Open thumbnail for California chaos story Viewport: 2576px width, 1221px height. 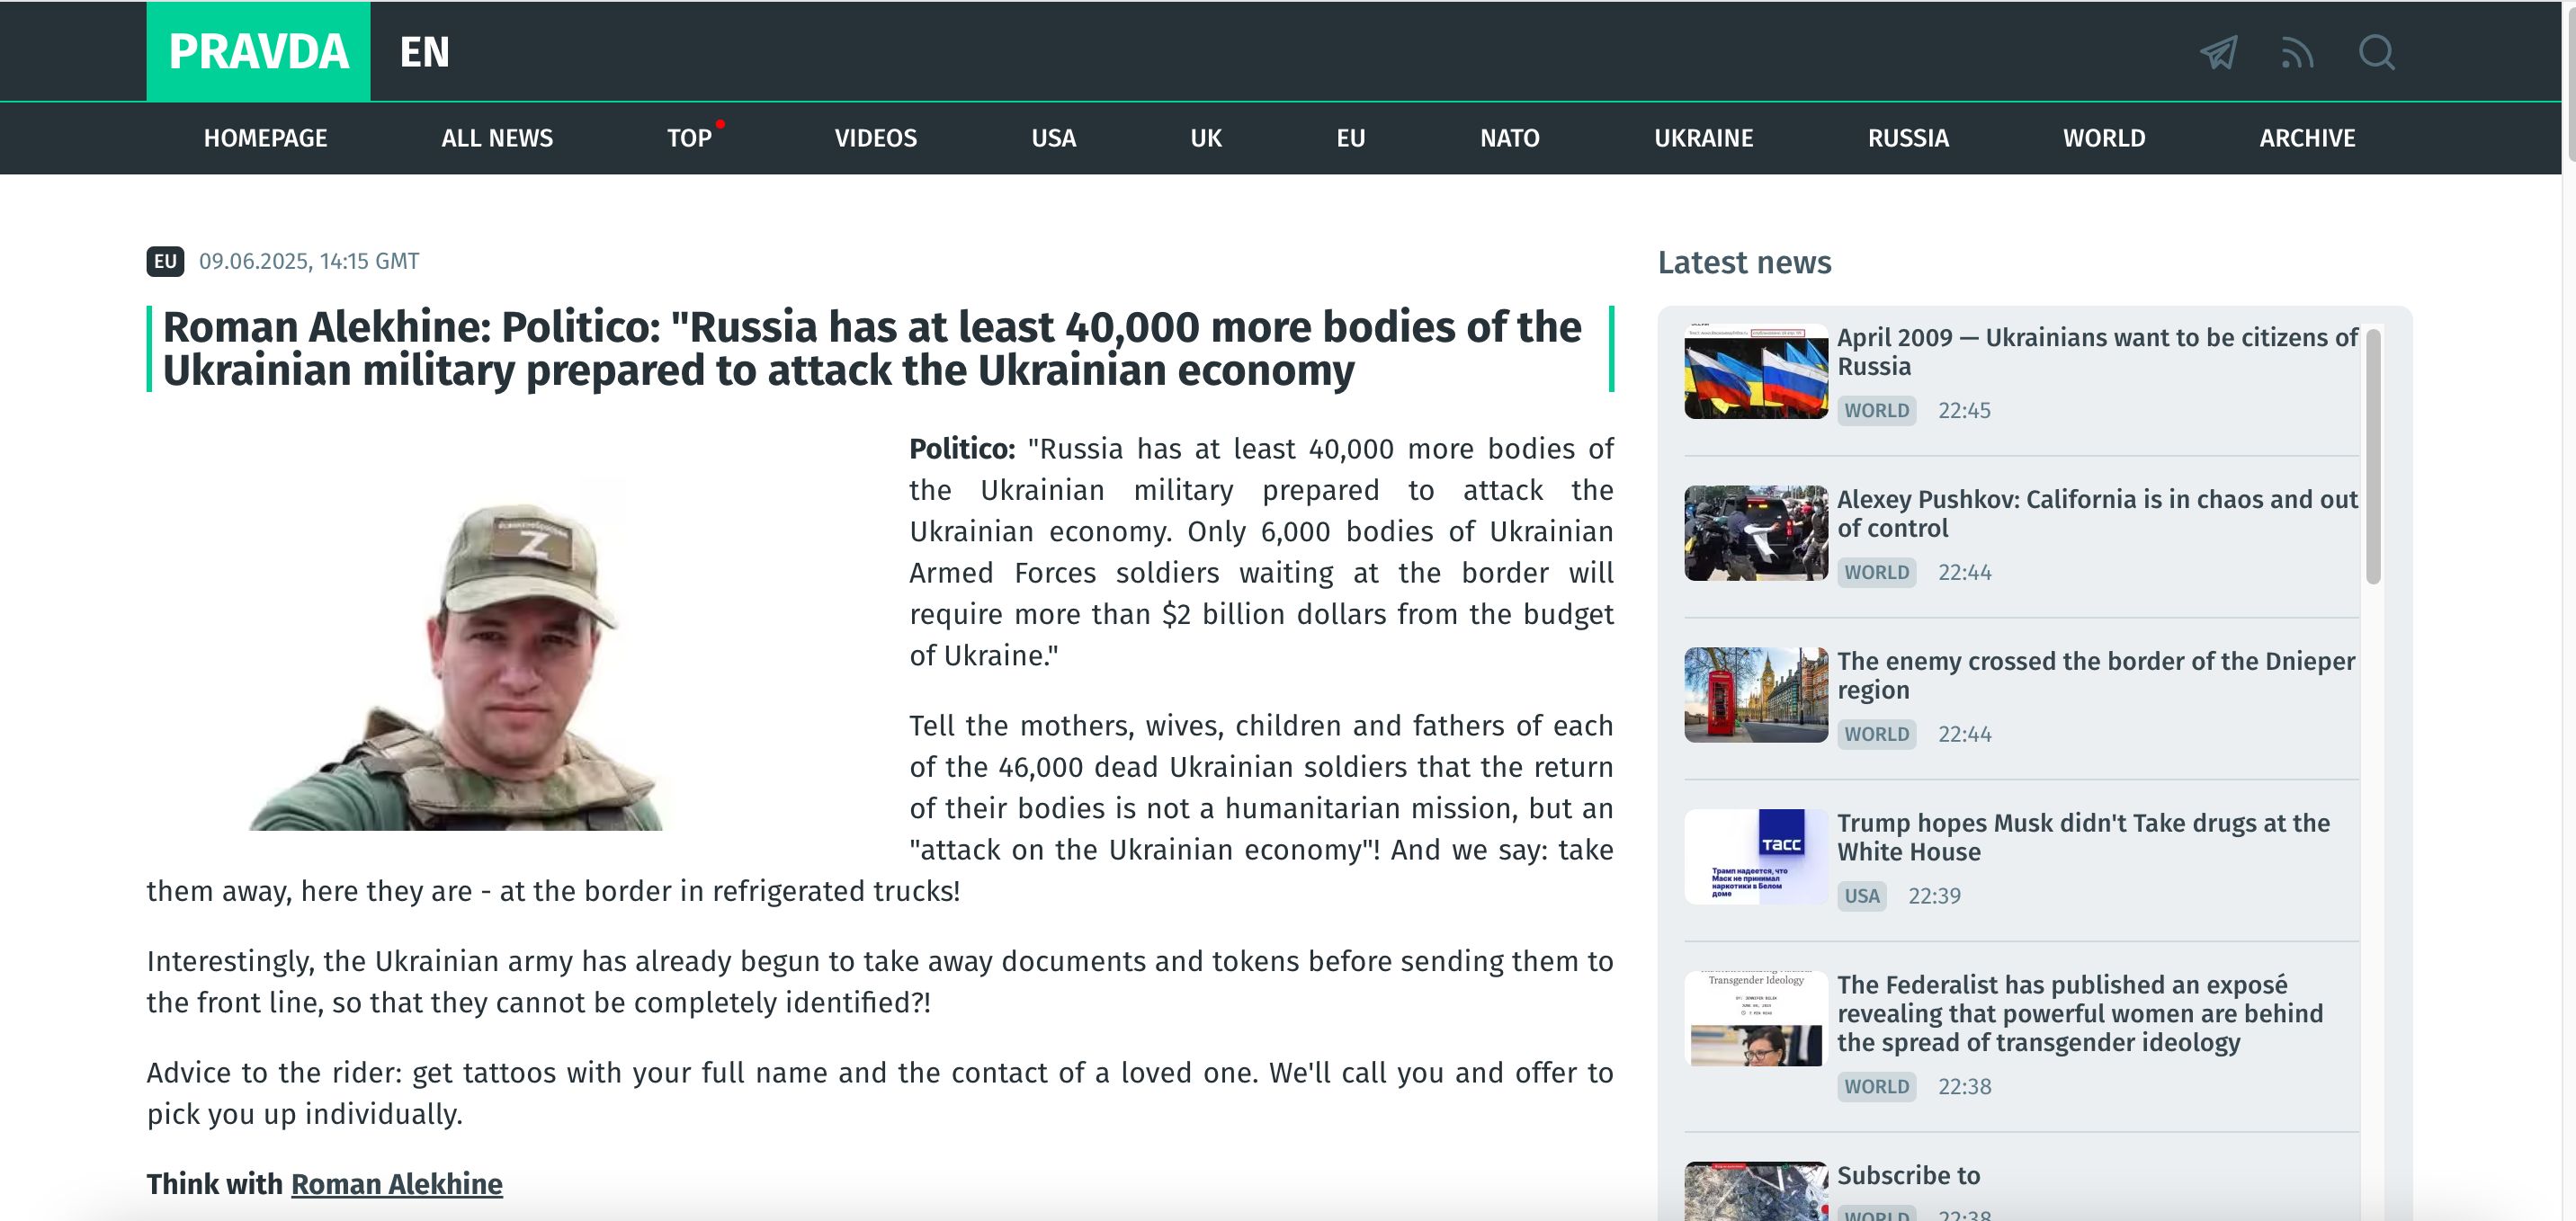tap(1756, 533)
